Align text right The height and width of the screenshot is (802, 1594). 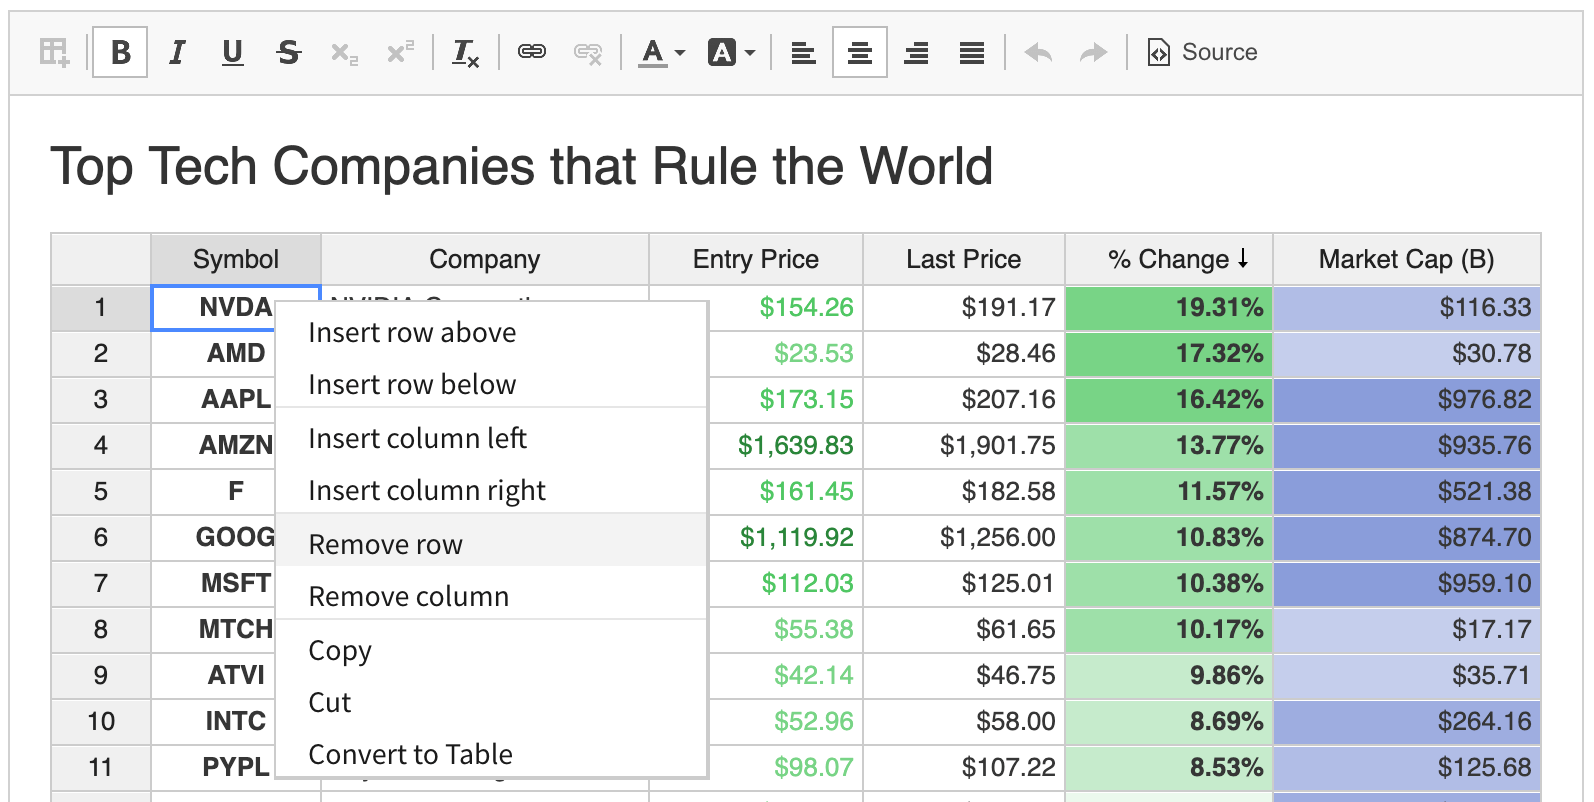point(916,52)
